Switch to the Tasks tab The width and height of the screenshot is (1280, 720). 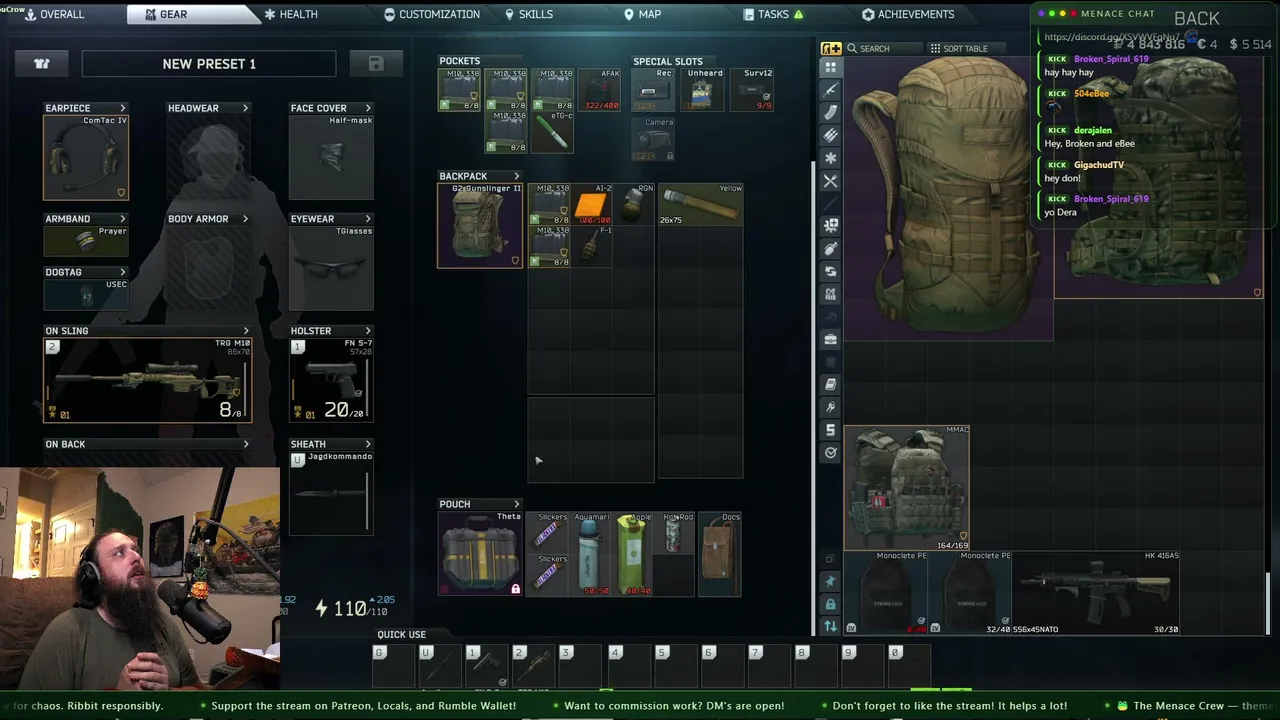(774, 14)
